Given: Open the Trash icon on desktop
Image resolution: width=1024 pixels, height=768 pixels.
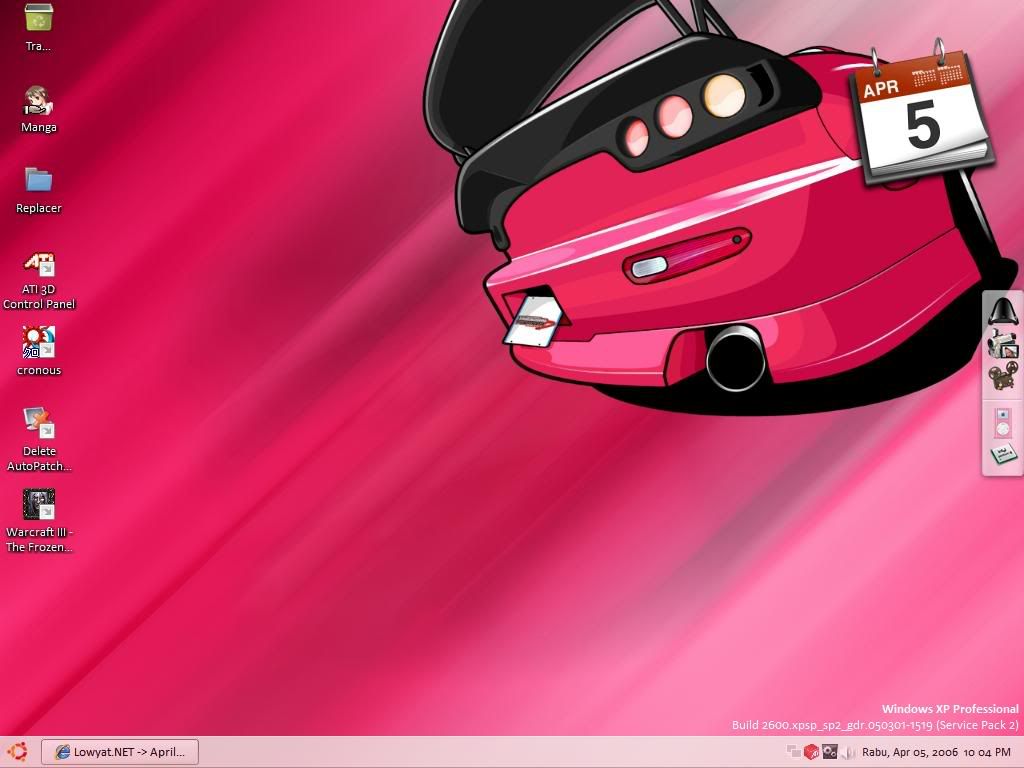Looking at the screenshot, I should tap(39, 19).
